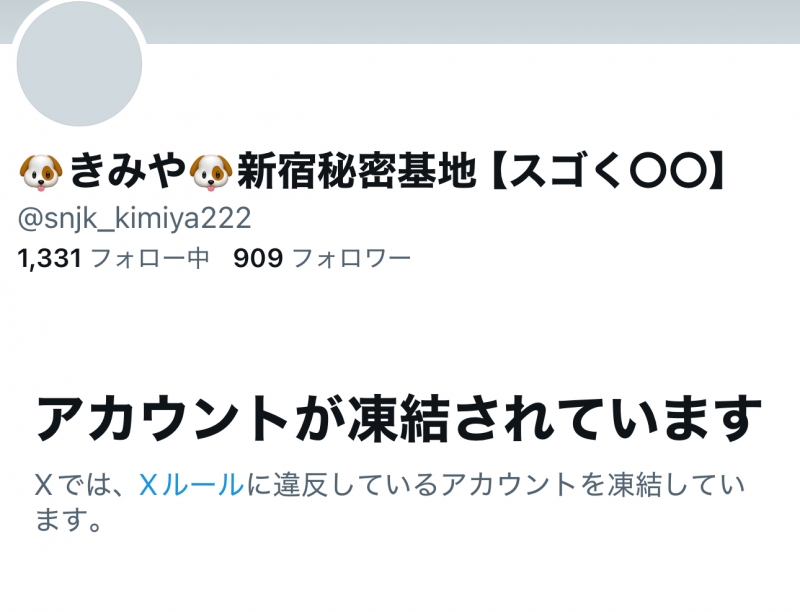Image resolution: width=800 pixels, height=612 pixels.
Task: Click the suspension description text starting Xでは
Action: click(390, 502)
